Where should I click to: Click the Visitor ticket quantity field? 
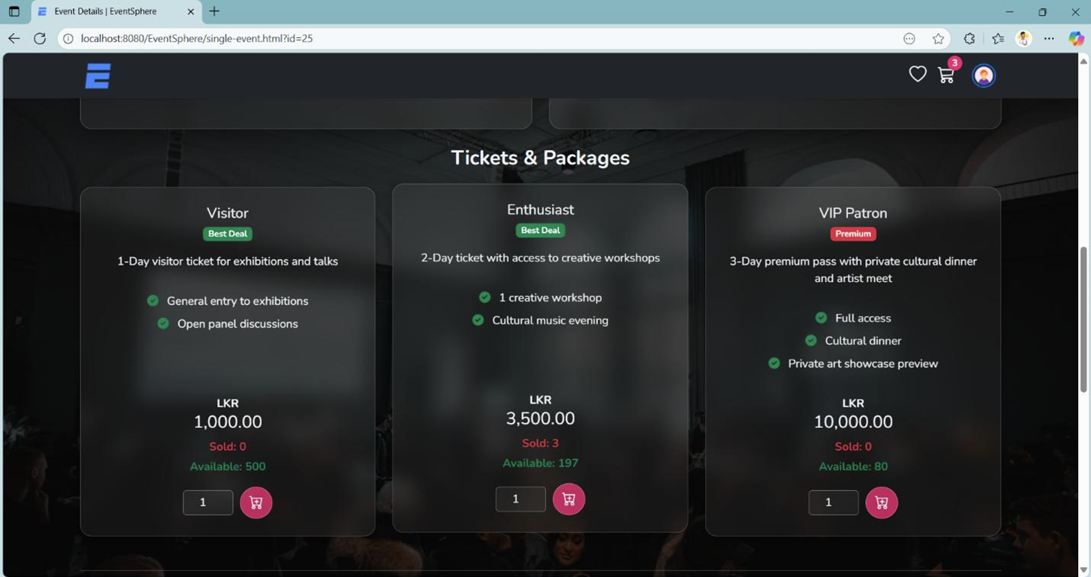pos(208,502)
